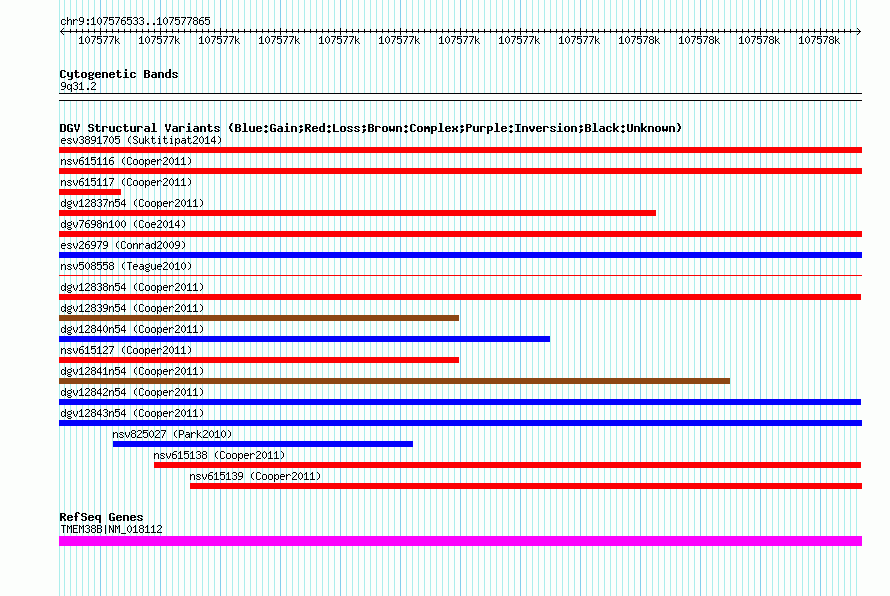Screen dimensions: 890x596
Task: Select the RefSeq Genes track title
Action: coord(101,517)
